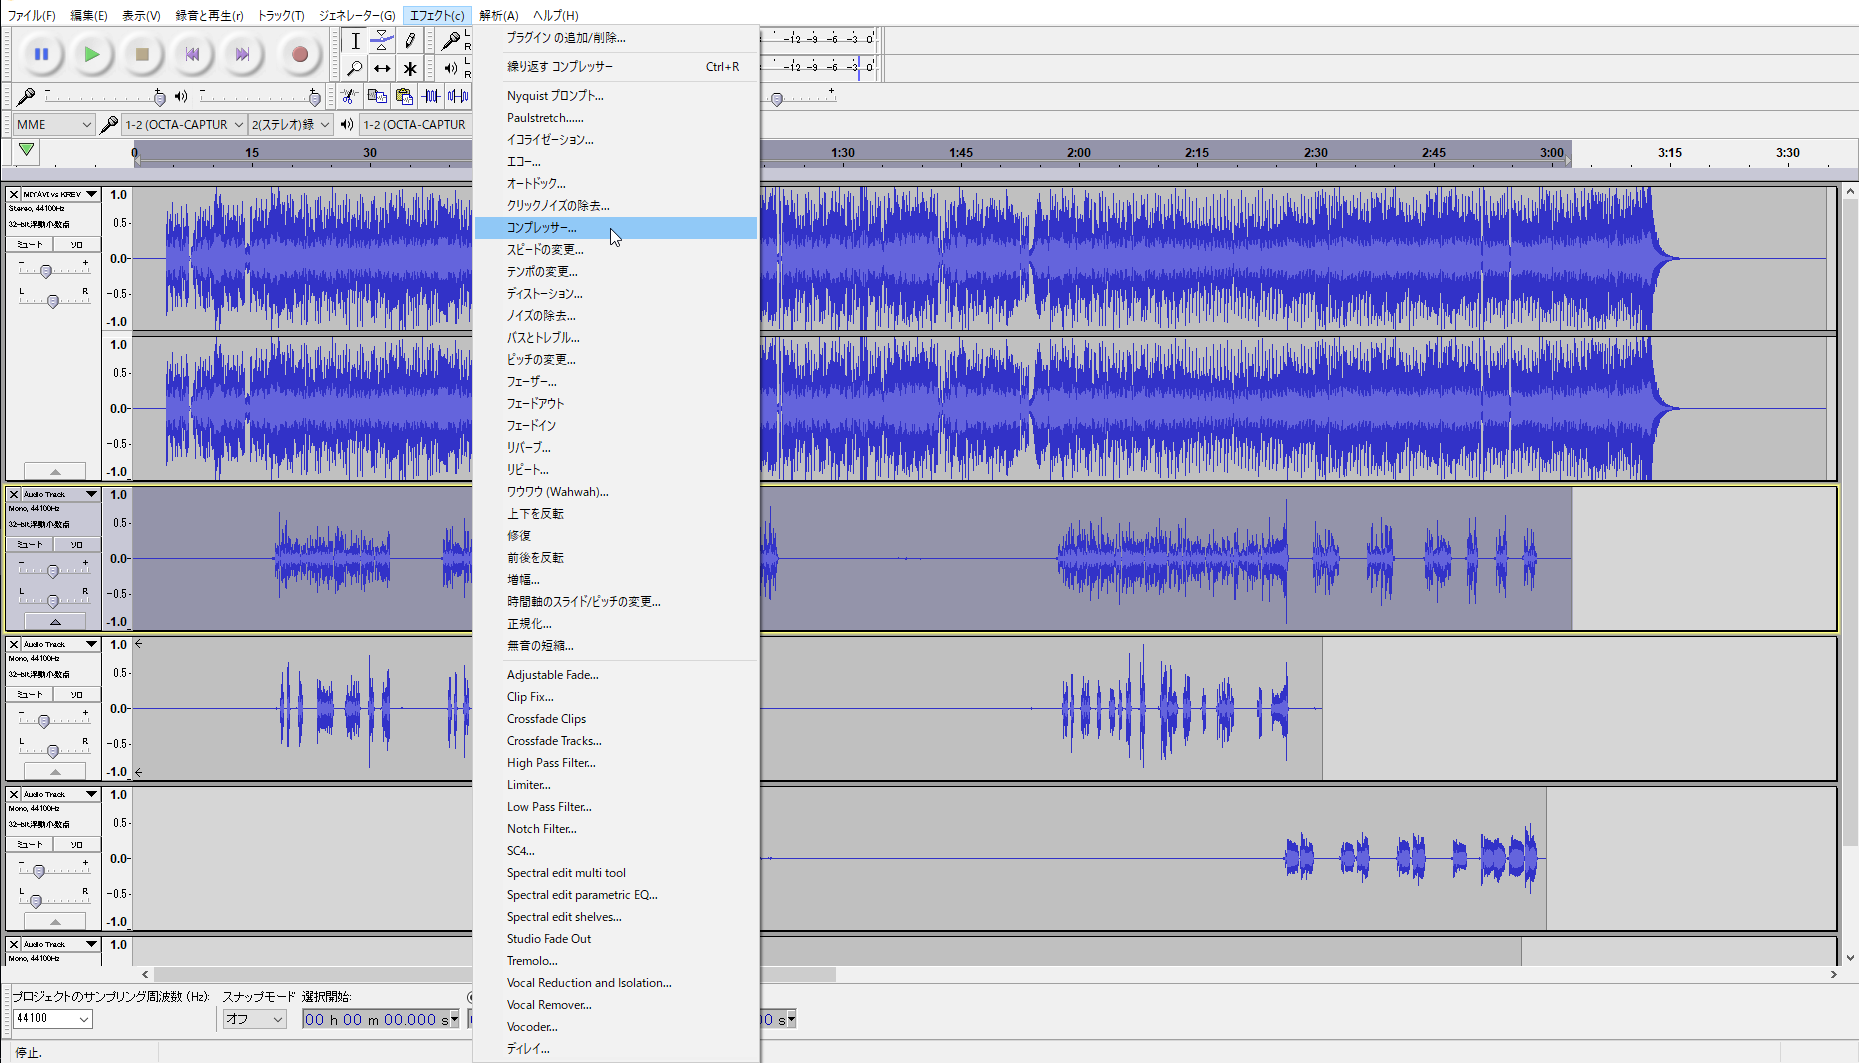
Task: Select the Multi-Tool asterisk icon
Action: [410, 69]
